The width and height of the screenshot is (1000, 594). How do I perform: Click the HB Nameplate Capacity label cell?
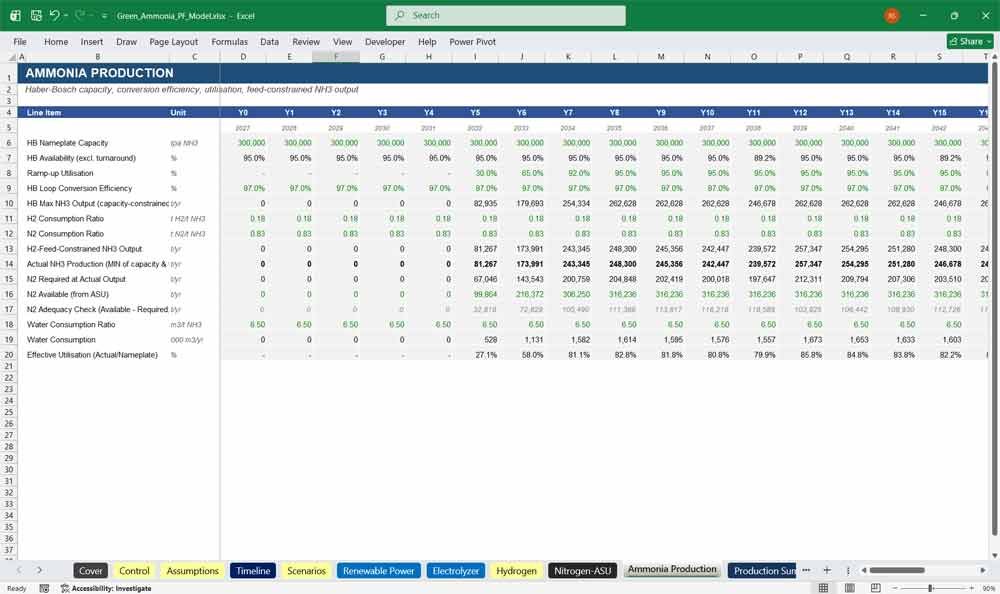click(67, 143)
